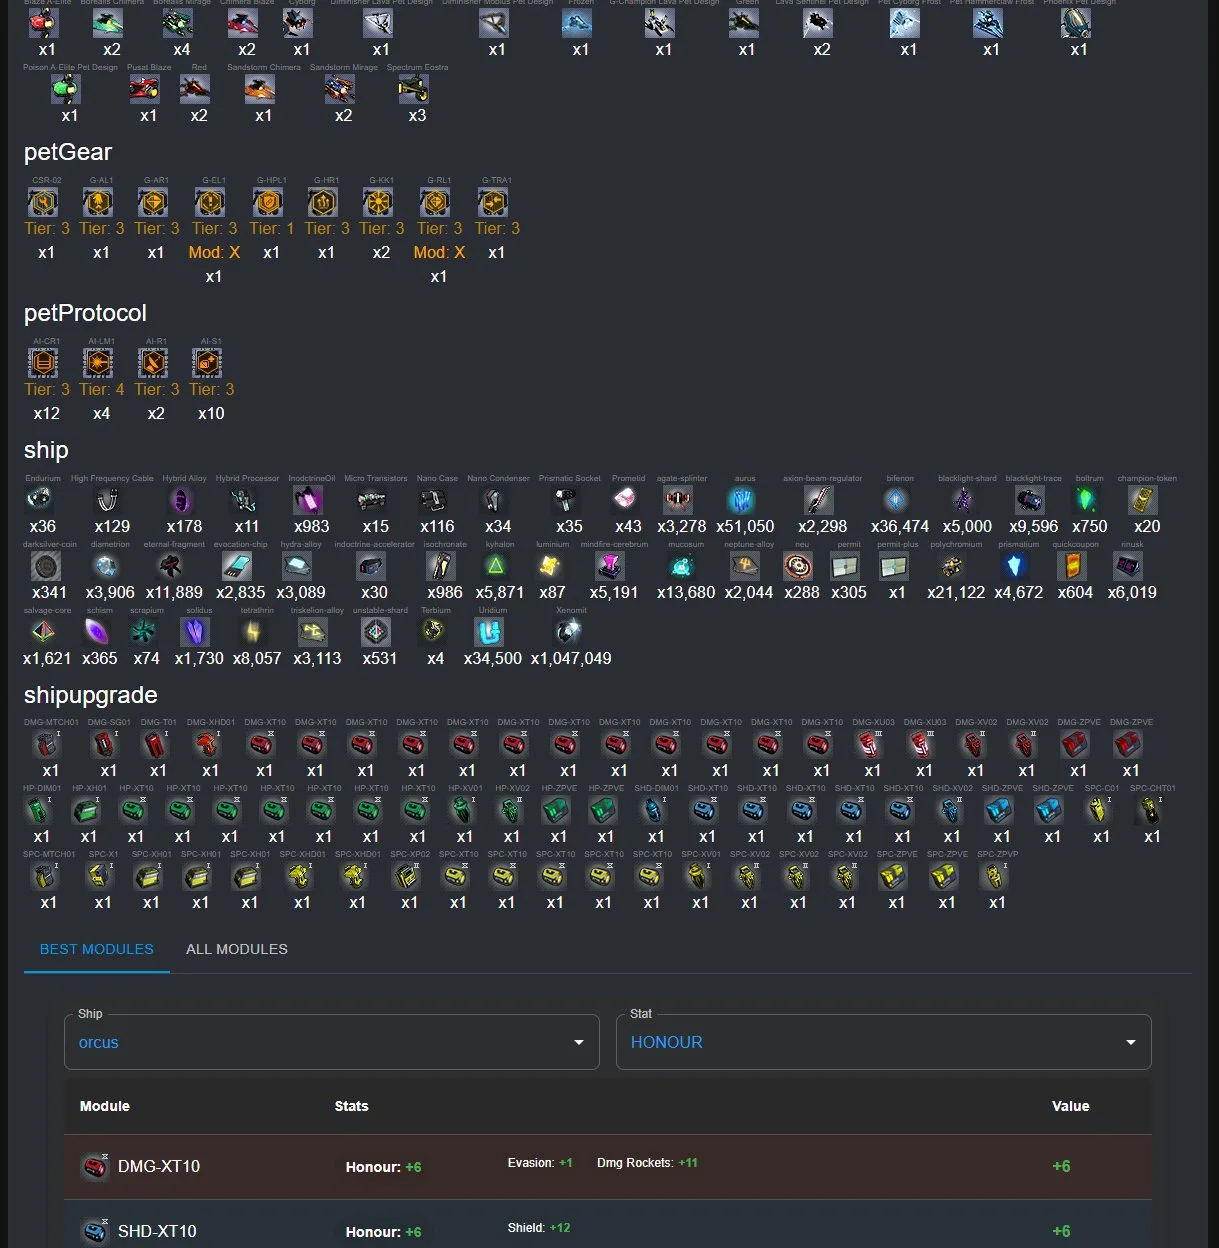
Task: Select the kyhalon triangle icon
Action: pyautogui.click(x=496, y=566)
